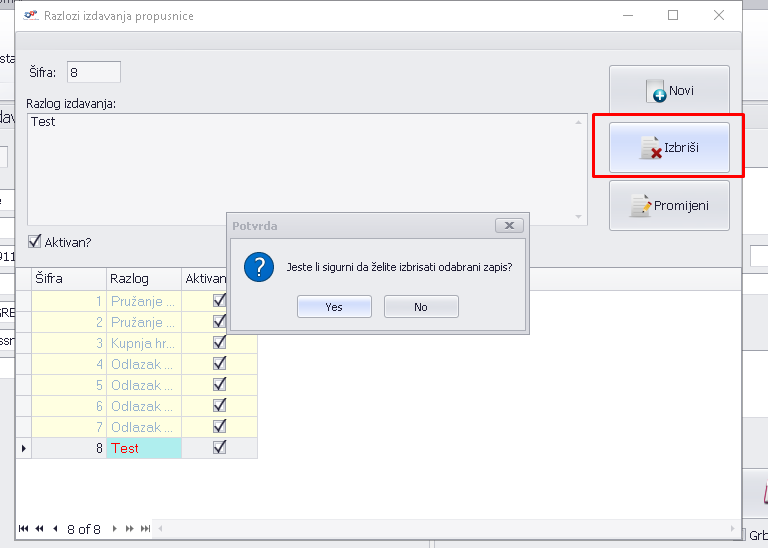
Task: Toggle Aktivan checkbox for row 3
Action: pyautogui.click(x=220, y=343)
